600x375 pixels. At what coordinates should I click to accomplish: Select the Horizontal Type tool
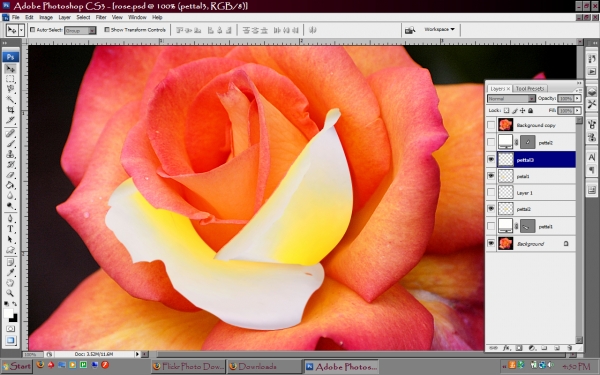coord(10,229)
